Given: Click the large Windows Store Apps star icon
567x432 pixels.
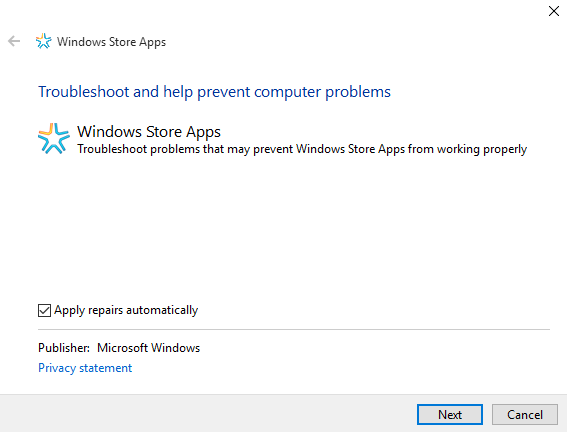Looking at the screenshot, I should pos(54,138).
